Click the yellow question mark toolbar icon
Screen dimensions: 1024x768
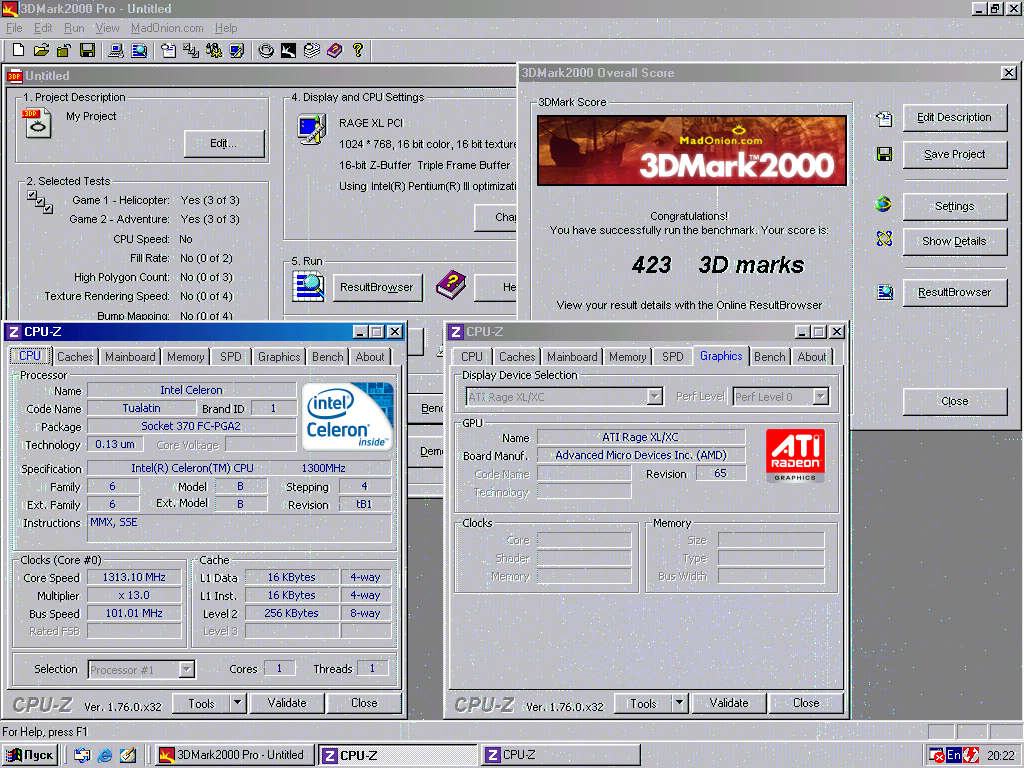(357, 50)
